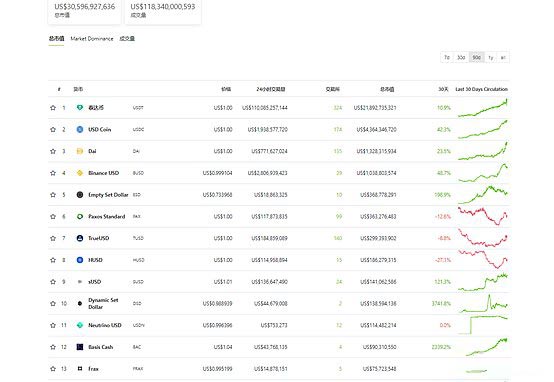Star the Neutrino USD row
The height and width of the screenshot is (382, 554).
53,325
